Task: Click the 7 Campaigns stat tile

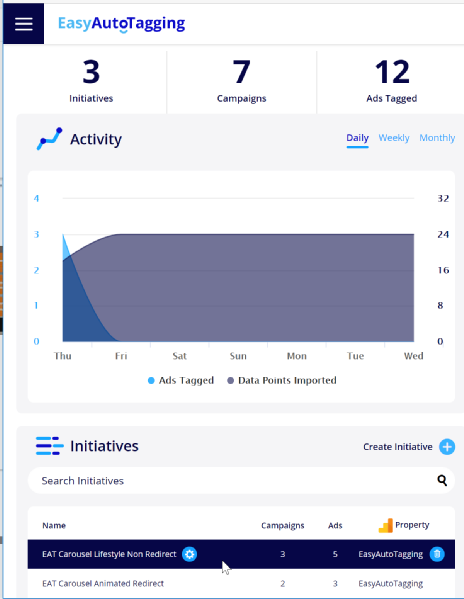Action: [241, 82]
